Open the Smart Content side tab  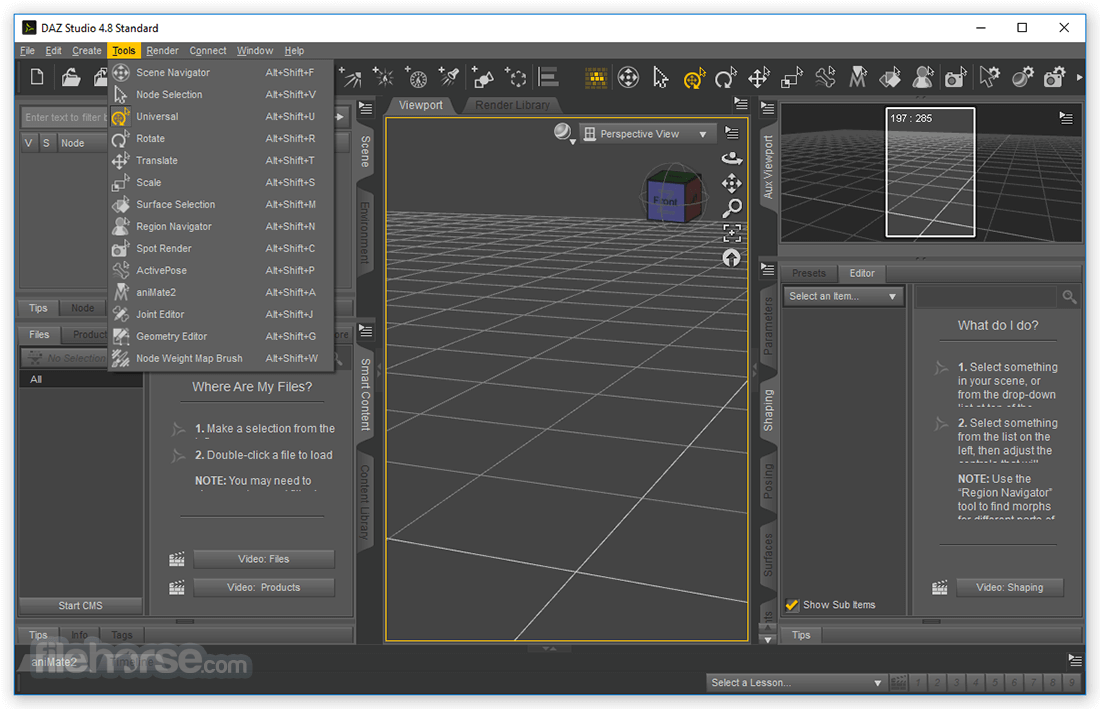point(365,394)
